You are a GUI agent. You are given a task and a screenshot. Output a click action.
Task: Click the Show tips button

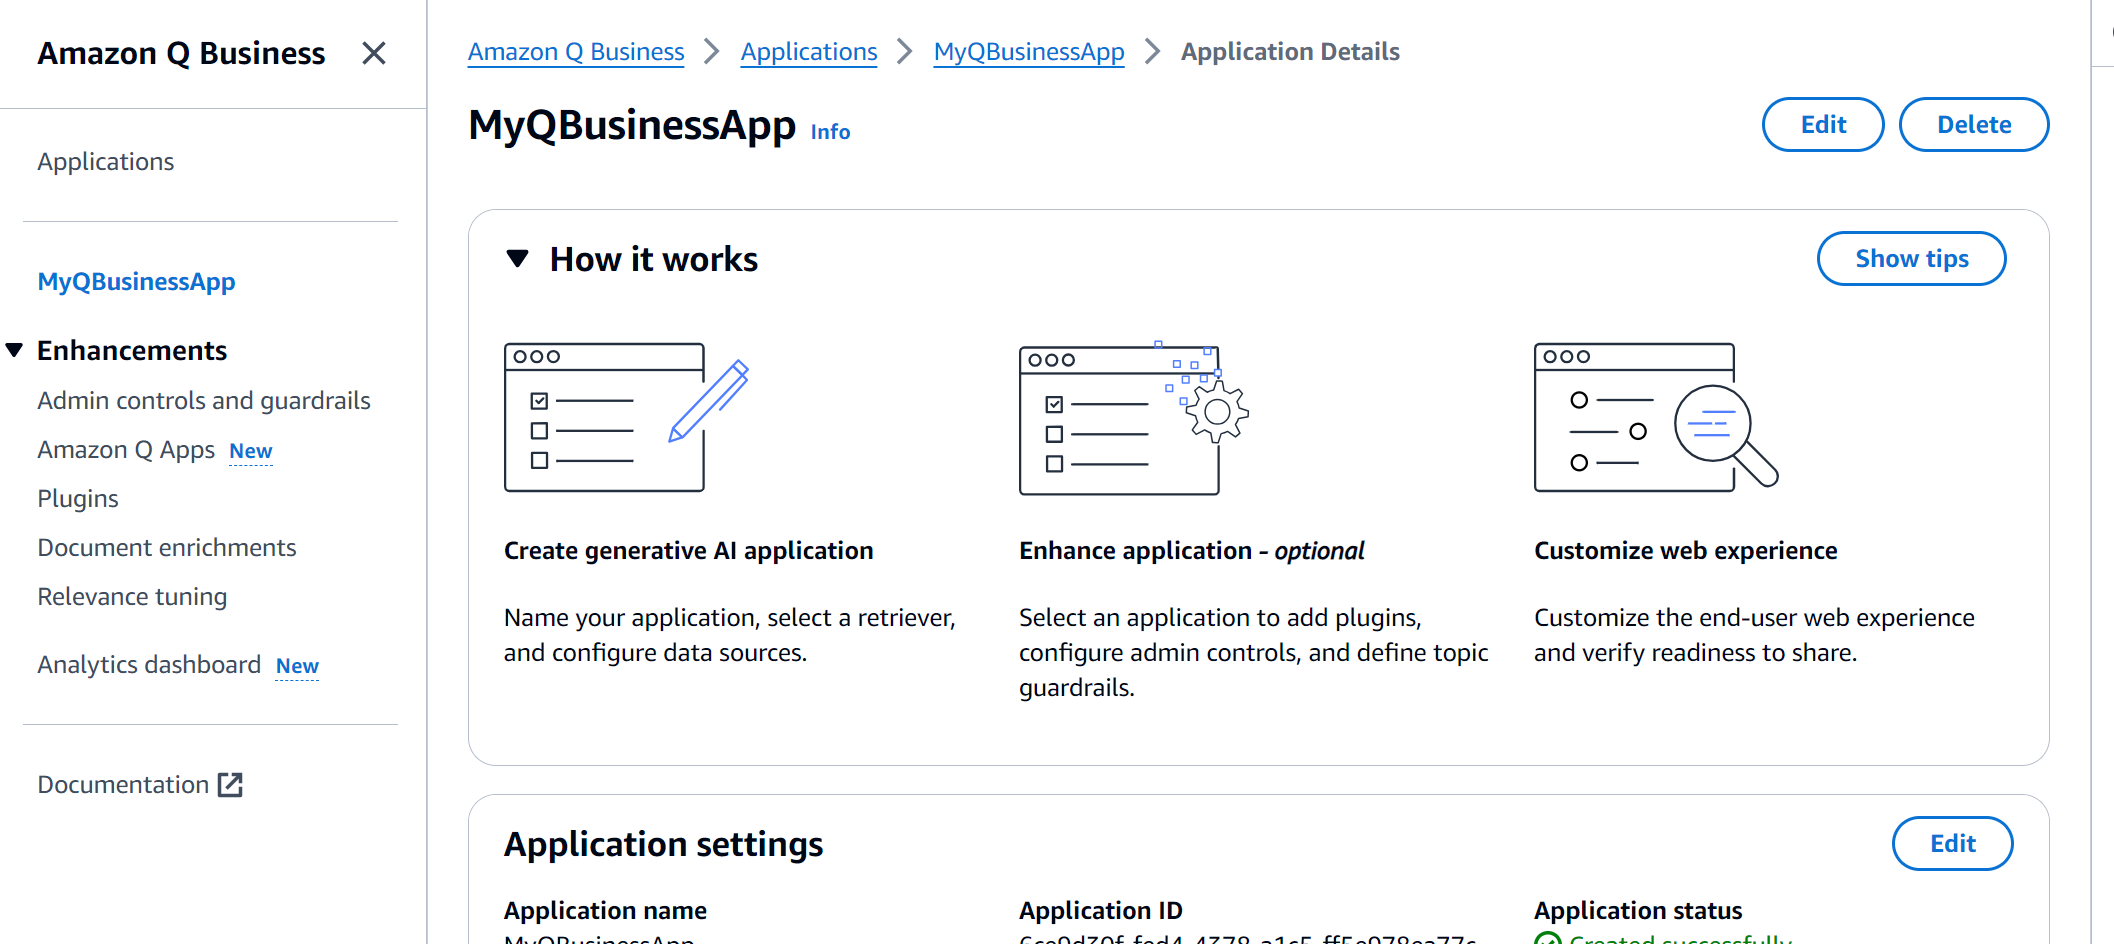(x=1911, y=259)
